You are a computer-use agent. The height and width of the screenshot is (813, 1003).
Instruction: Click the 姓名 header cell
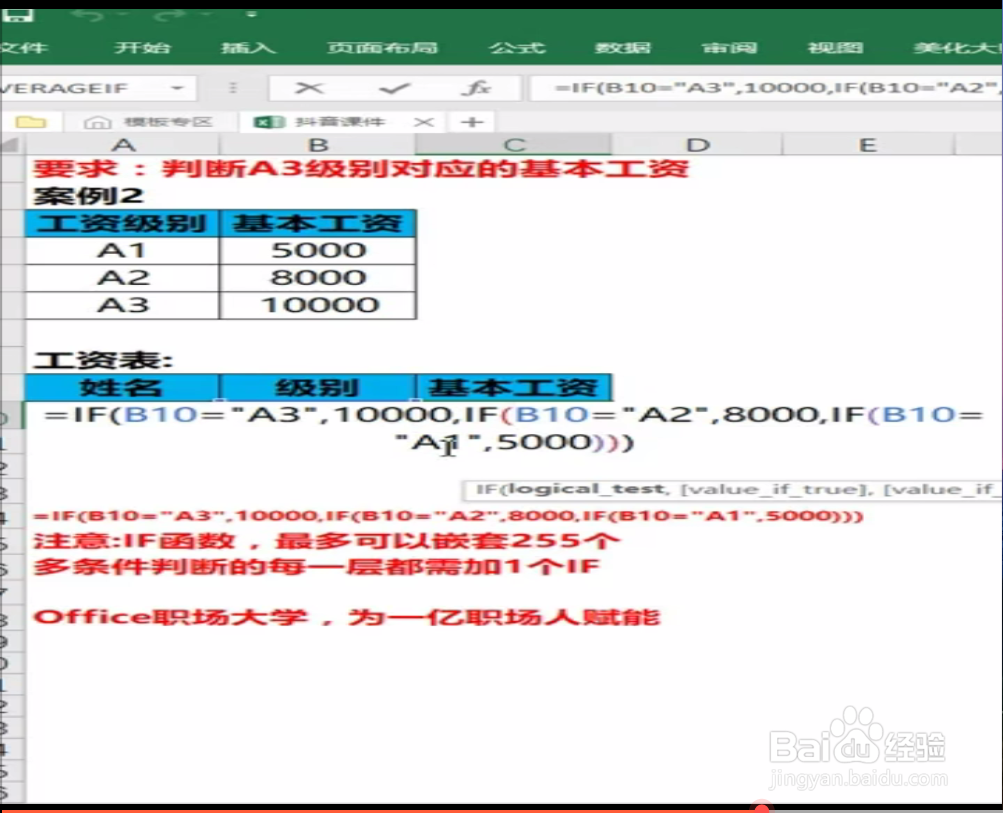click(122, 387)
